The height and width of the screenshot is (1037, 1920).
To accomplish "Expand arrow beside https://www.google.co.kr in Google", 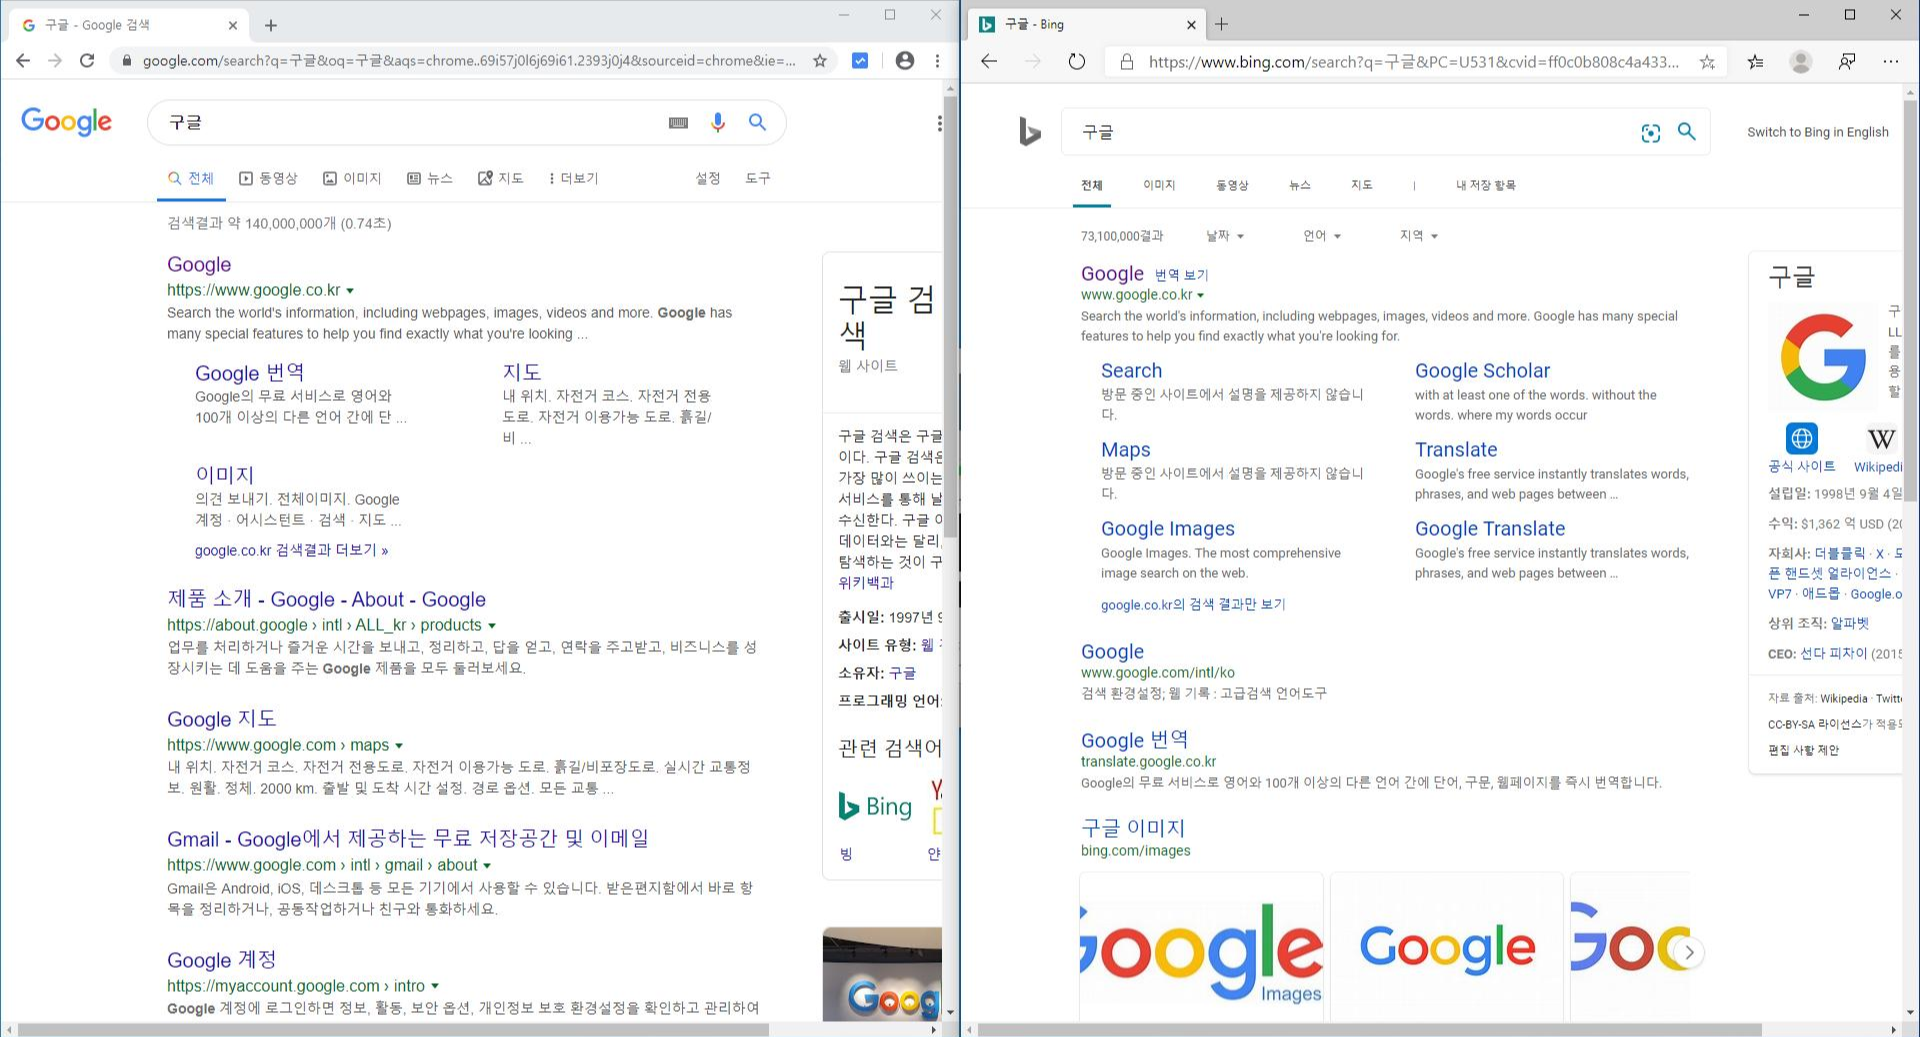I will click(350, 291).
